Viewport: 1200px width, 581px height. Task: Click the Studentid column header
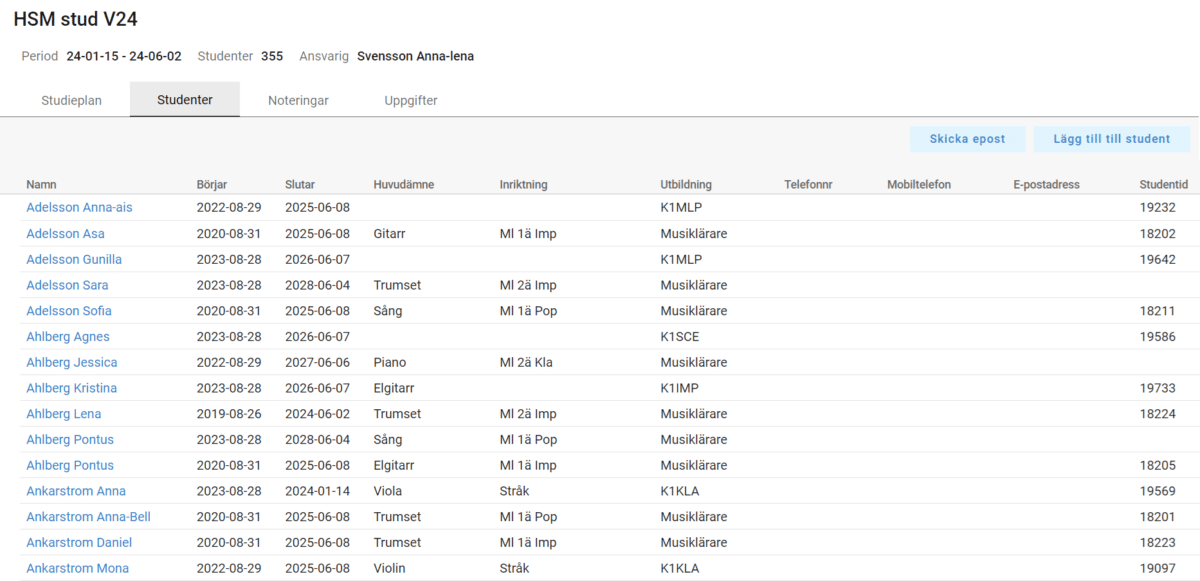1163,185
